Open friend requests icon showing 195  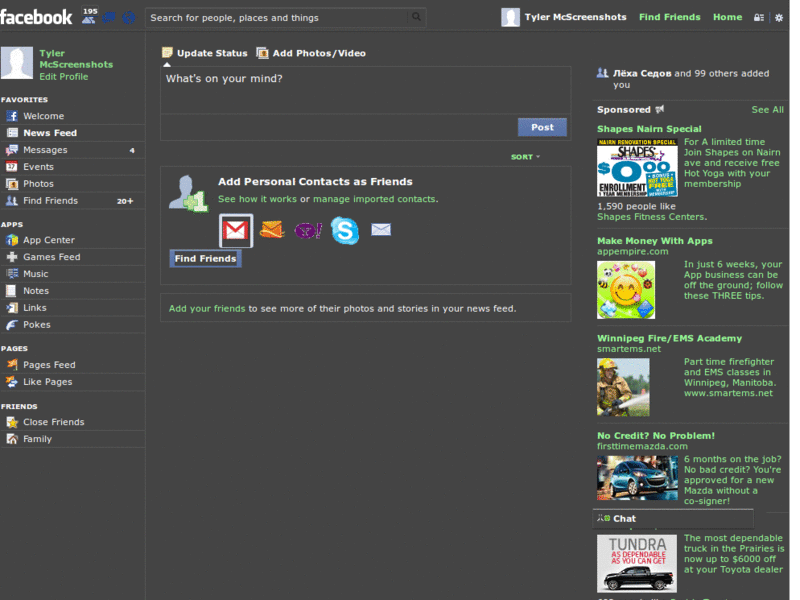[89, 17]
